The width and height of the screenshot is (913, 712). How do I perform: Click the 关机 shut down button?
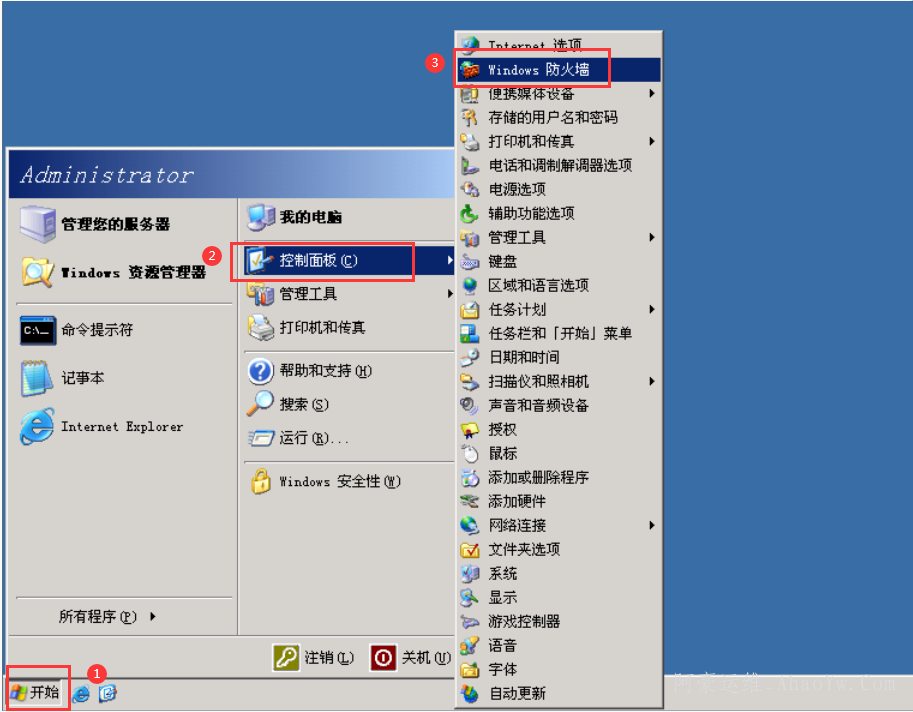(411, 658)
